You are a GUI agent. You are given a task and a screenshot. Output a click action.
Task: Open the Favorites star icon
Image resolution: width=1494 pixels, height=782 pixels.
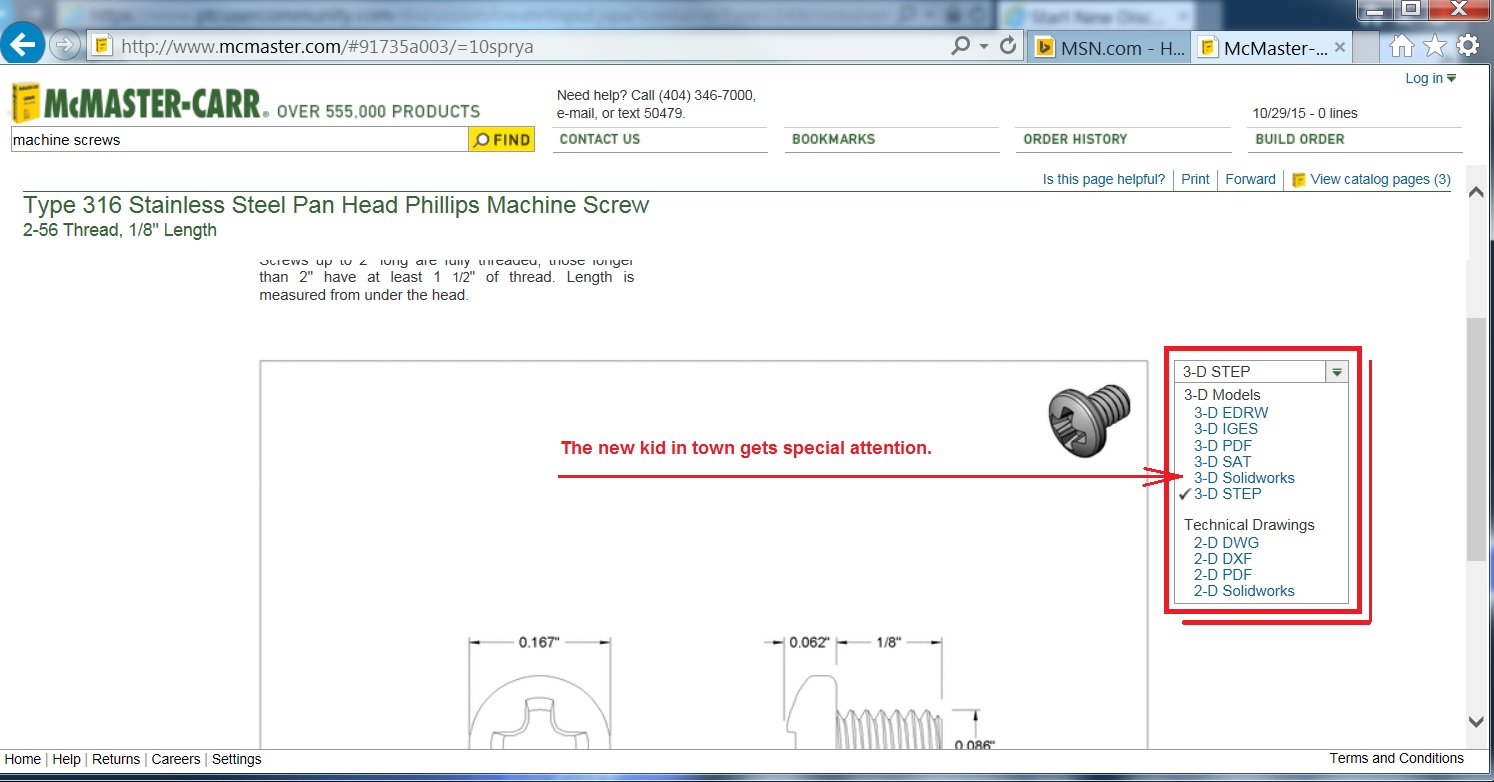tap(1435, 46)
